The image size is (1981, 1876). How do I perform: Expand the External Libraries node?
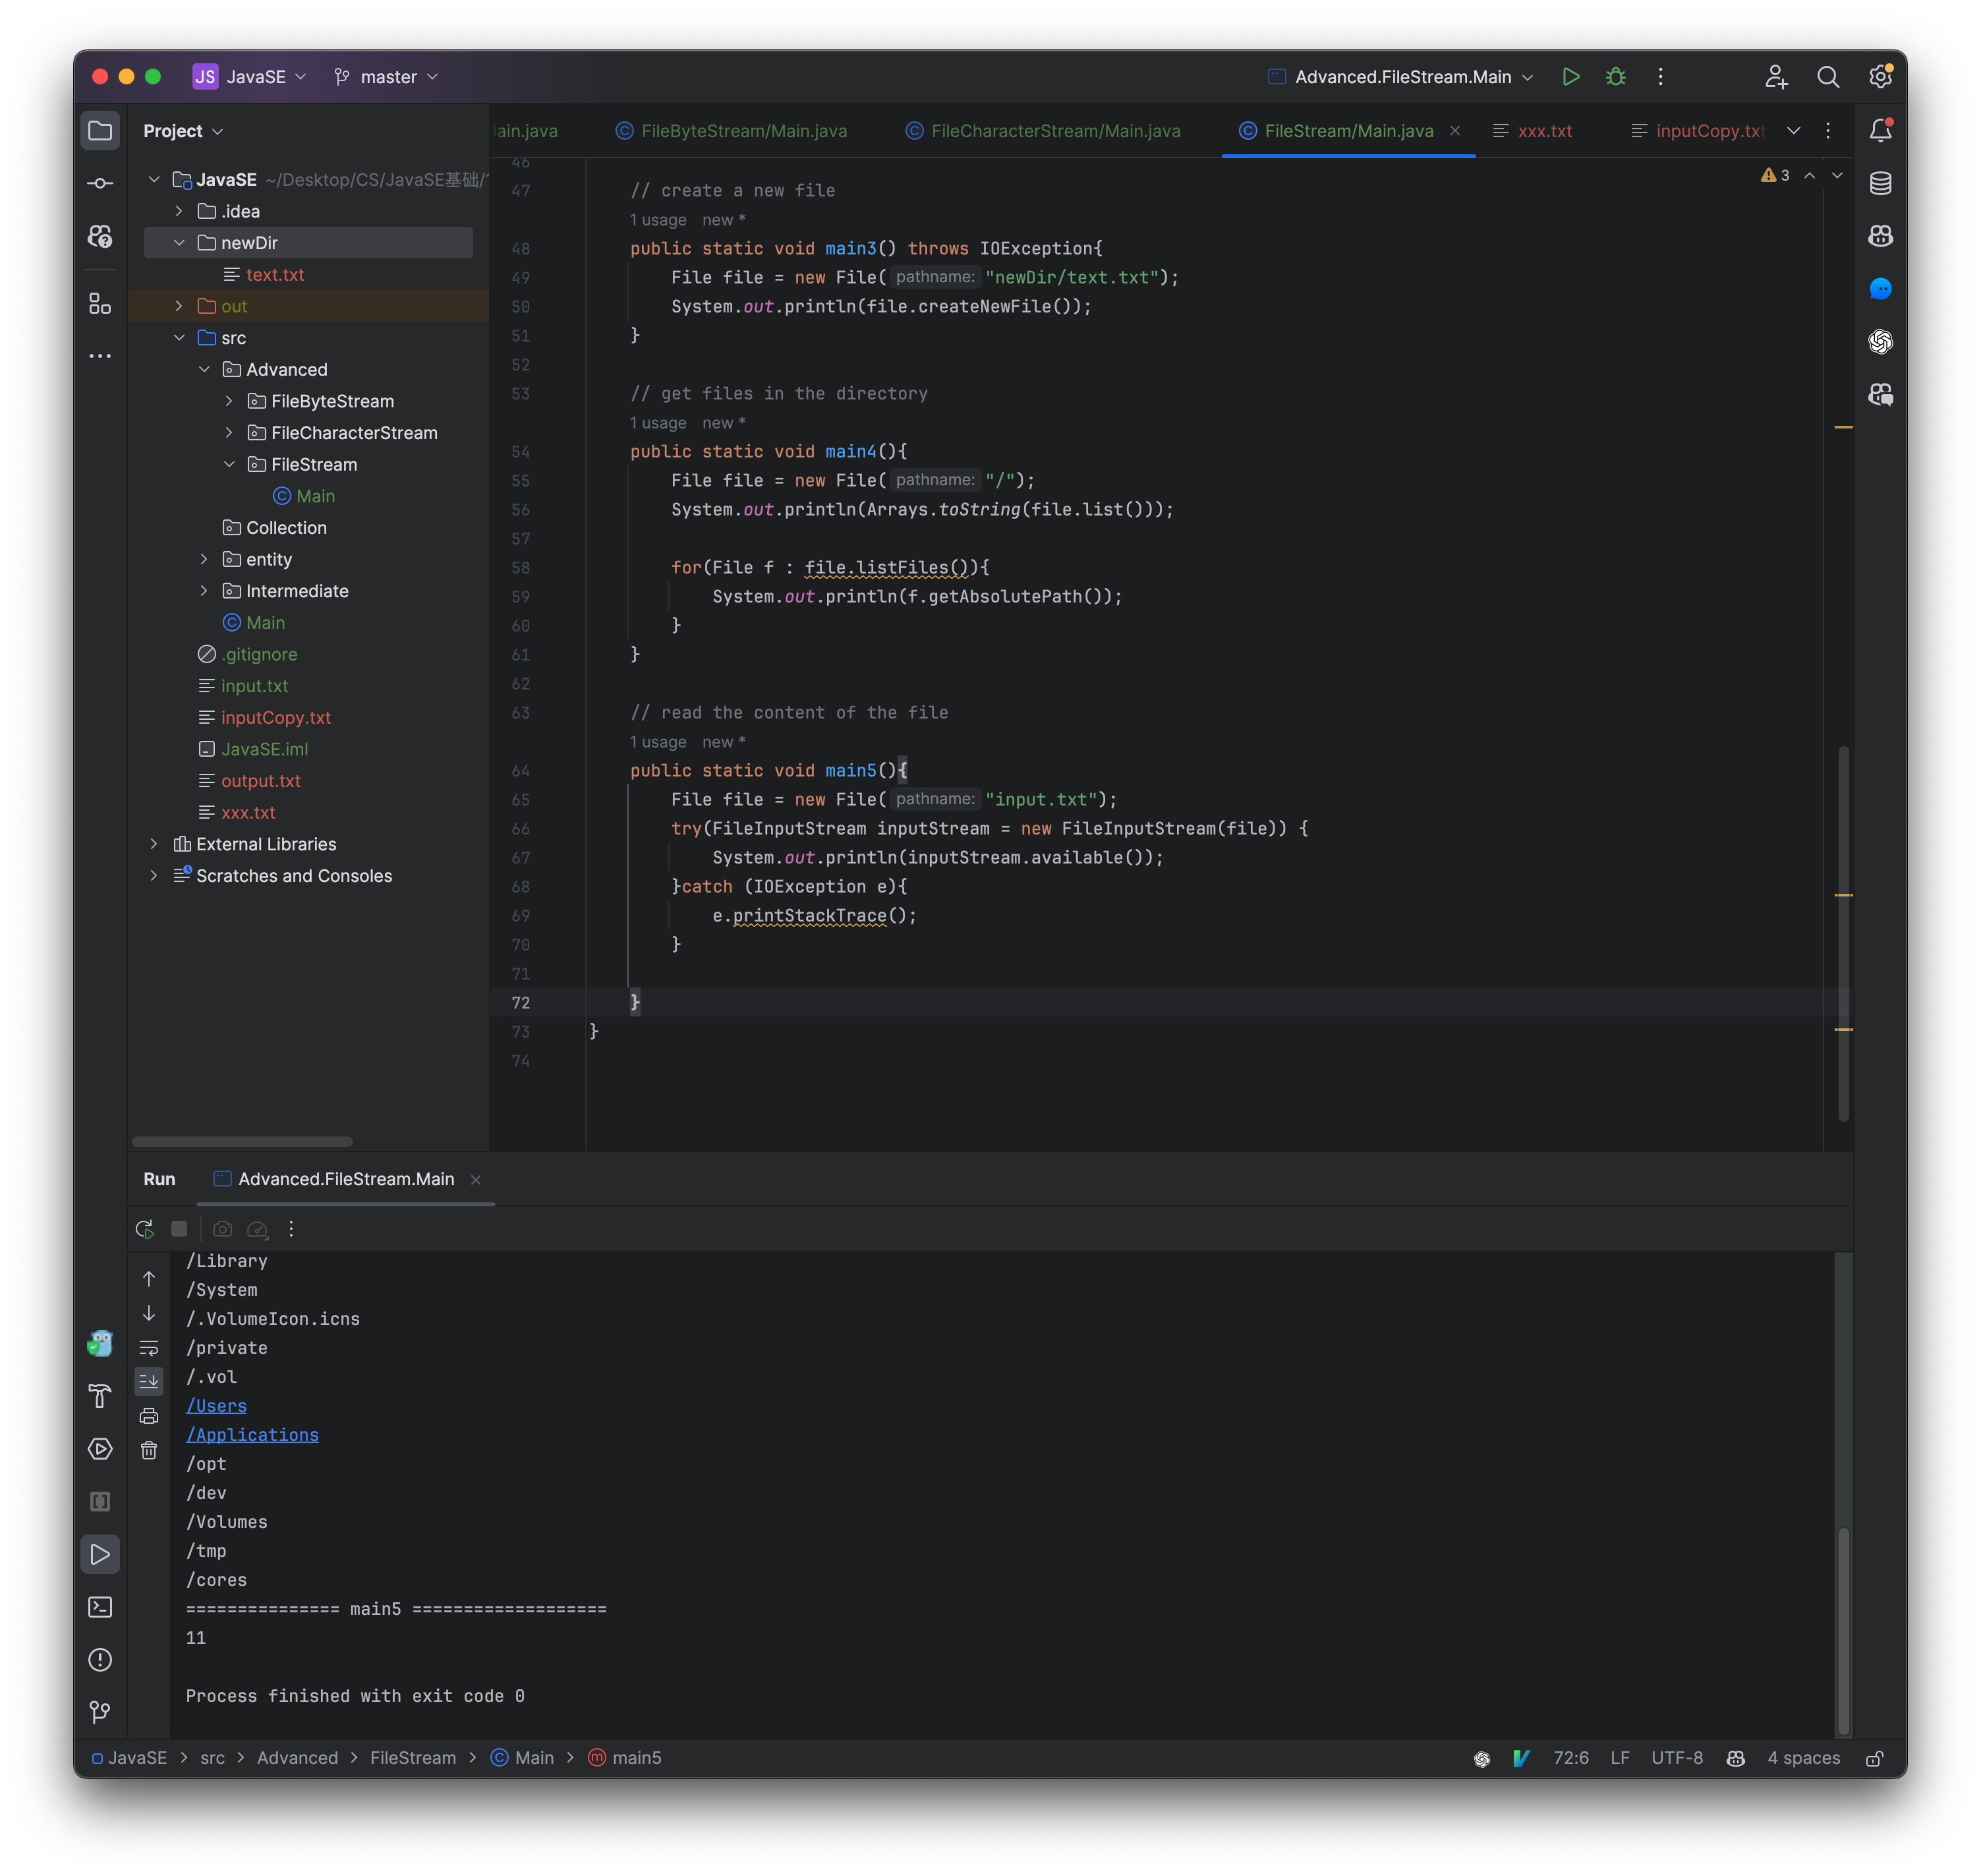pos(154,843)
